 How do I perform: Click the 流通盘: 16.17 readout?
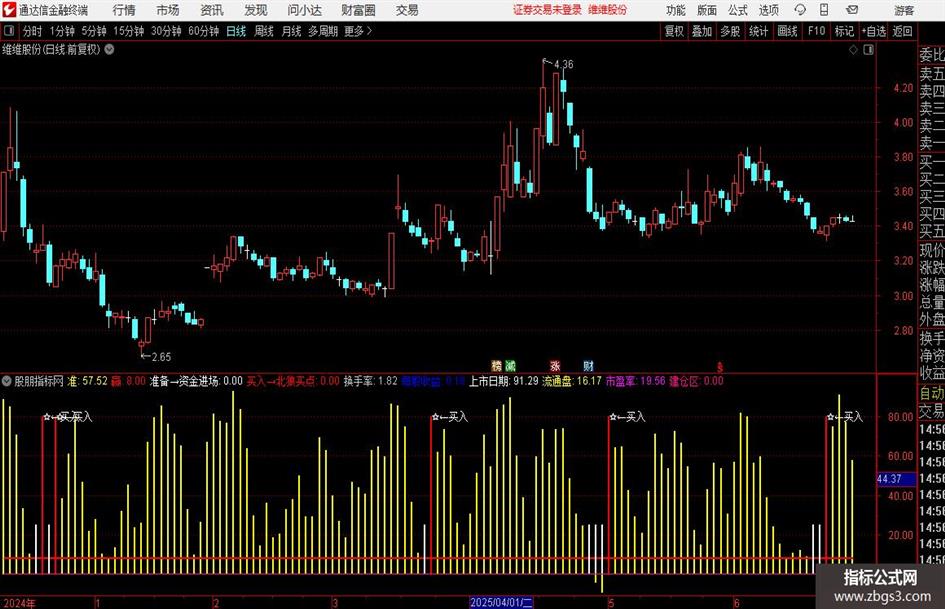click(x=571, y=381)
